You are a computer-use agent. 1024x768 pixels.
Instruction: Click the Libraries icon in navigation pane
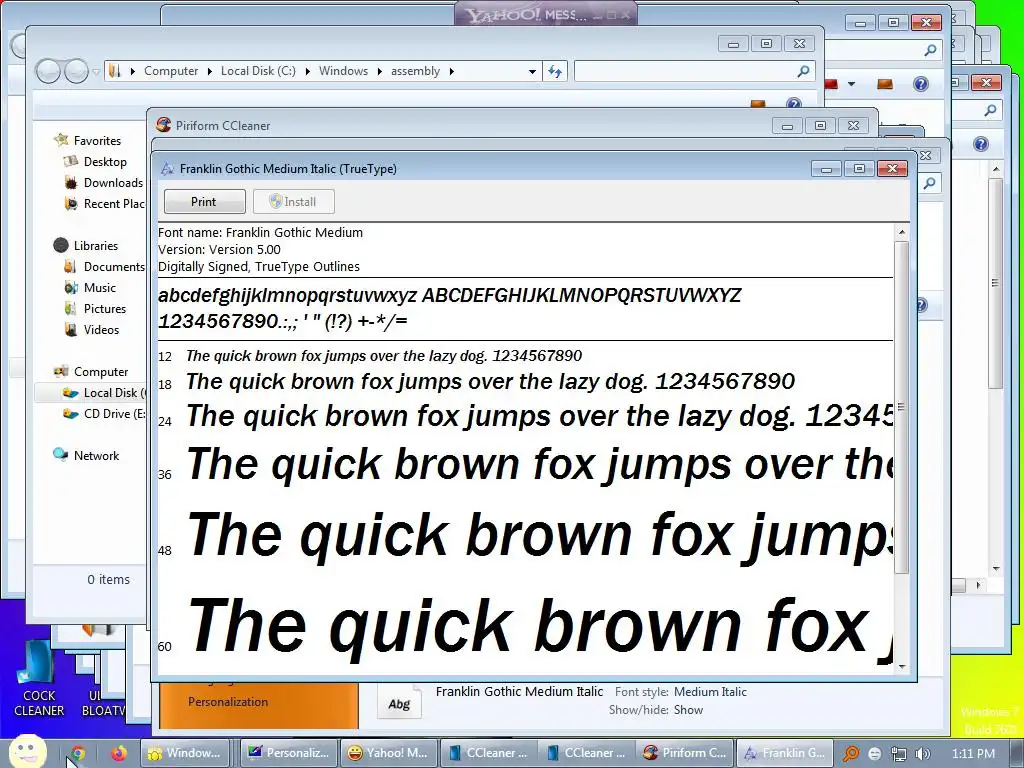pos(61,245)
